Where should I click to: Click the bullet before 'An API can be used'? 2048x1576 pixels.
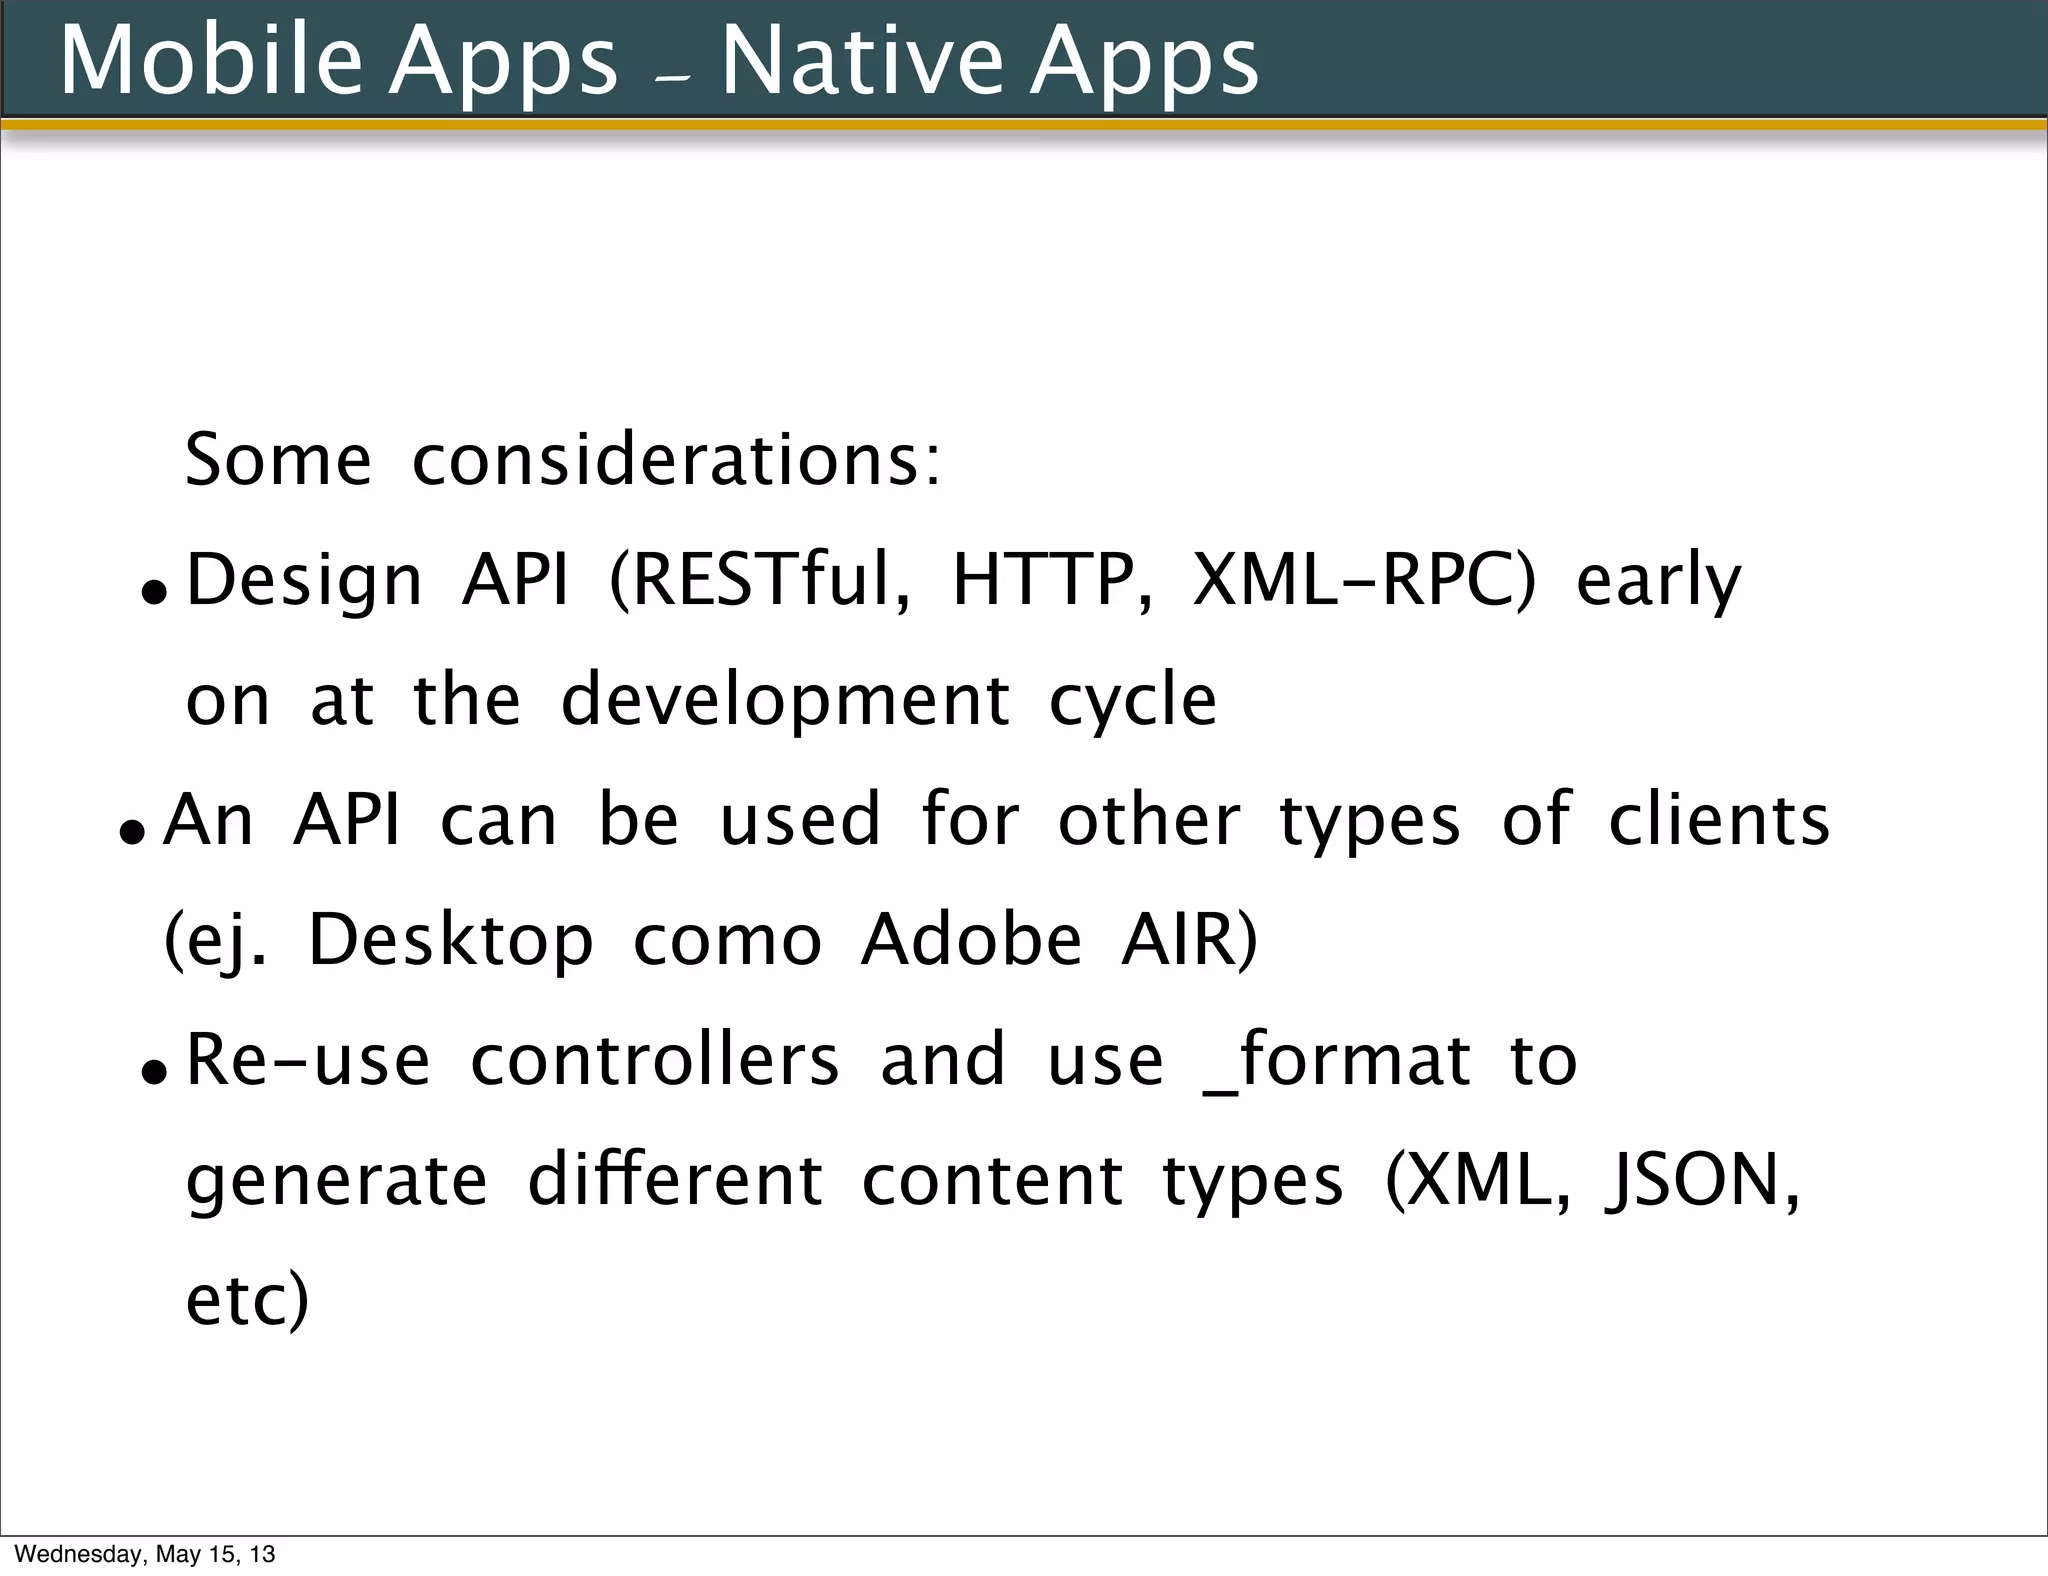tap(132, 832)
